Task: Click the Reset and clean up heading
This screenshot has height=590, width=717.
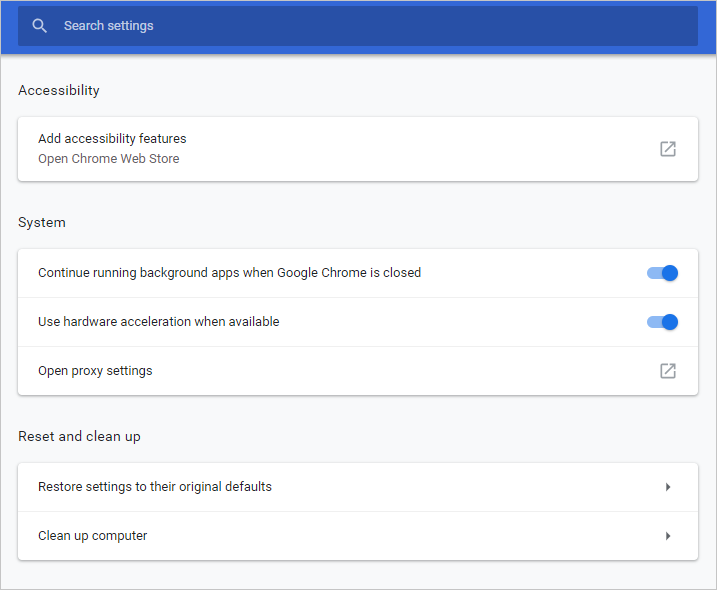Action: click(79, 437)
